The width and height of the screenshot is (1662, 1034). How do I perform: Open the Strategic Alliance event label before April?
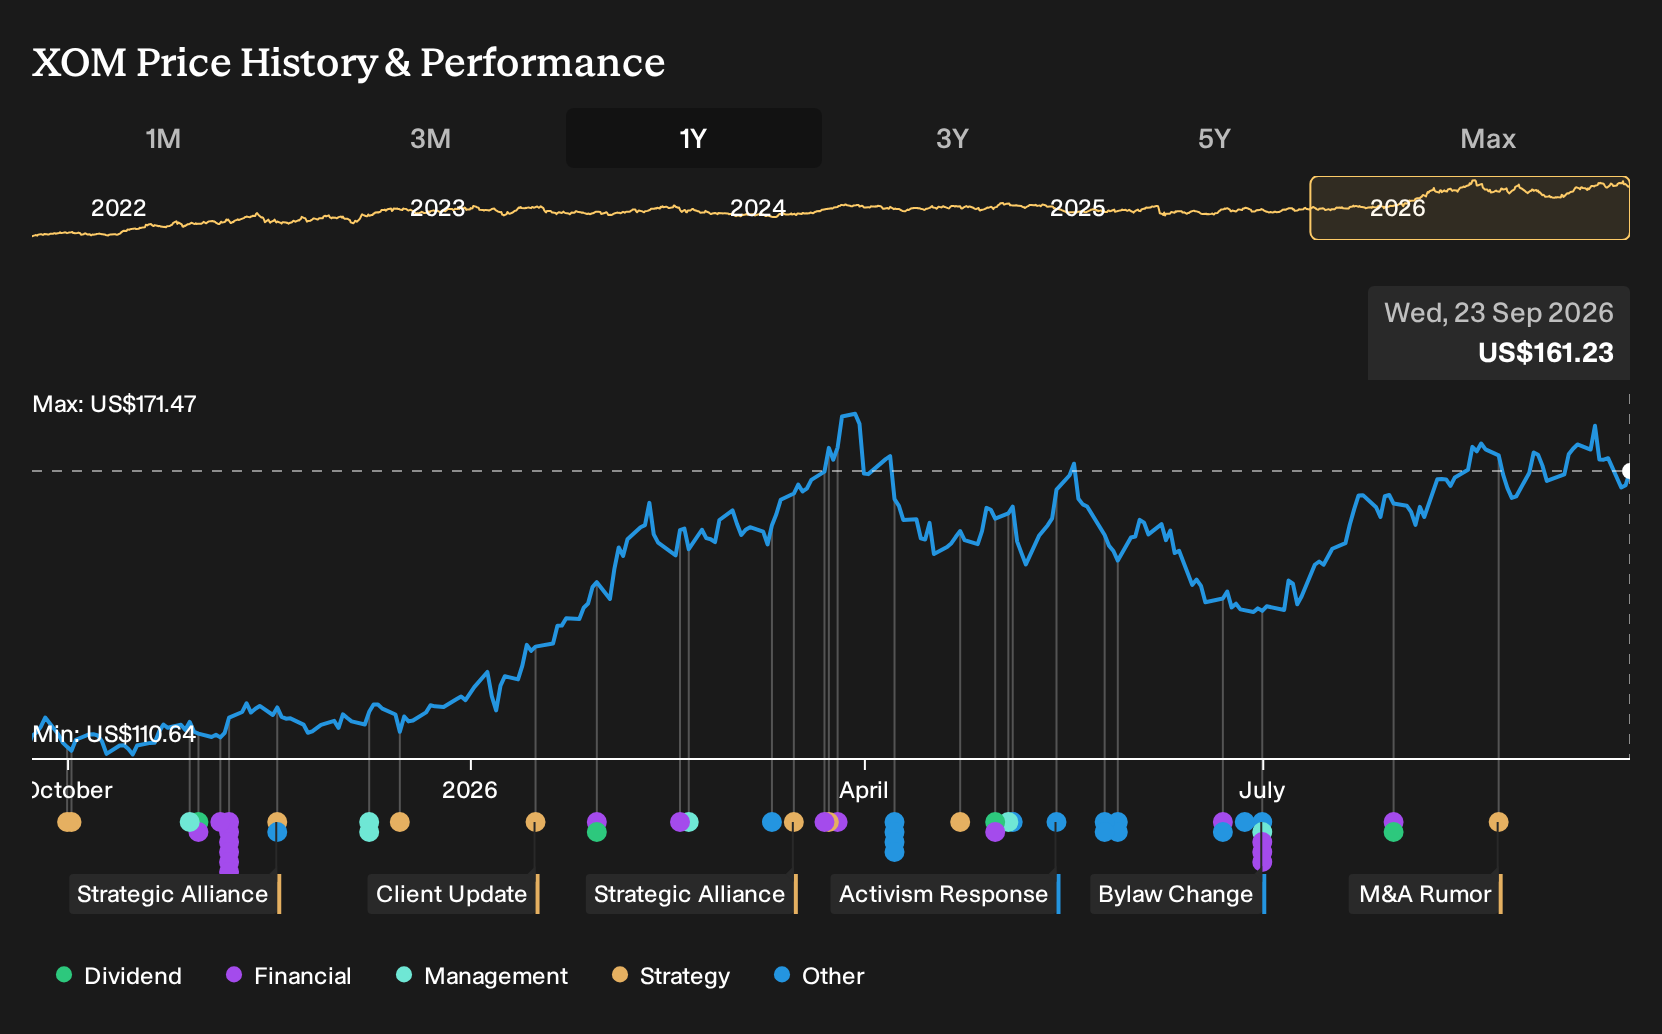click(x=691, y=894)
